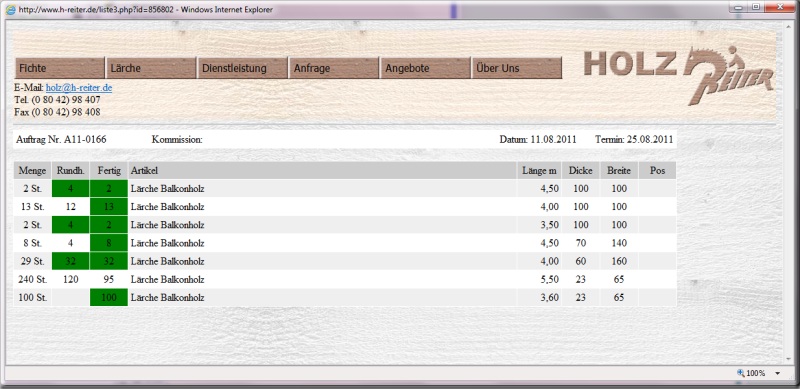Minimize the Internet Explorer window
The height and width of the screenshot is (389, 800).
[739, 7]
